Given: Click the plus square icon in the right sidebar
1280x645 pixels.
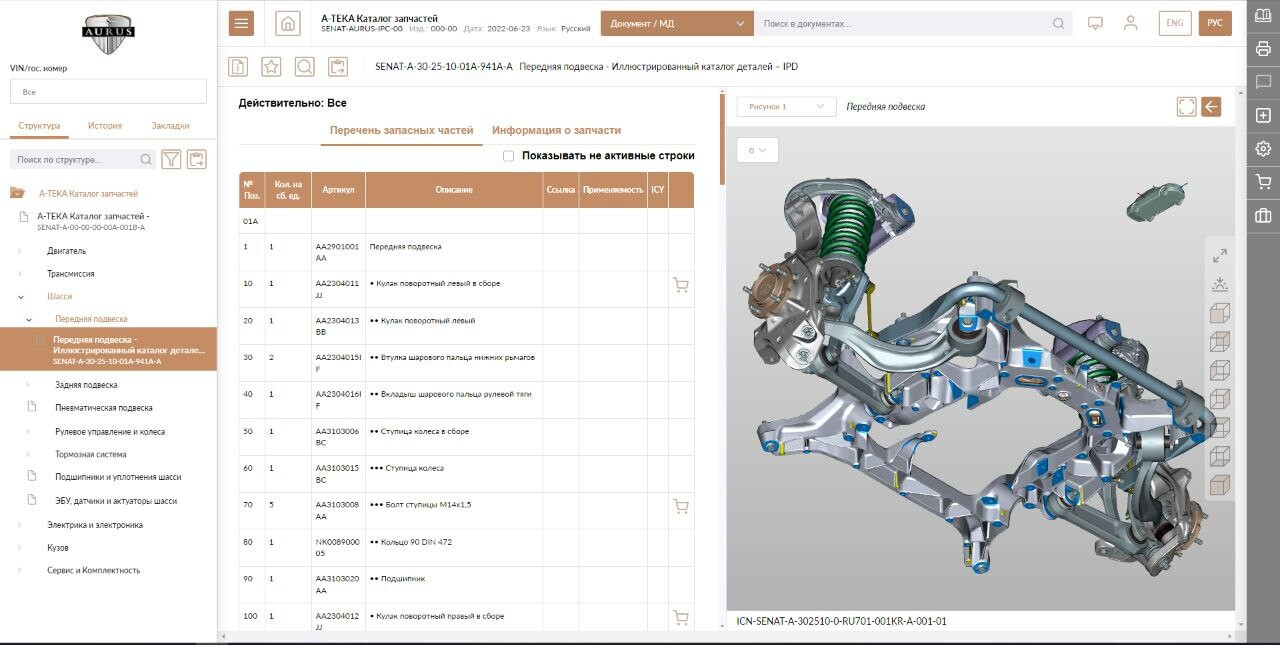Looking at the screenshot, I should point(1263,116).
